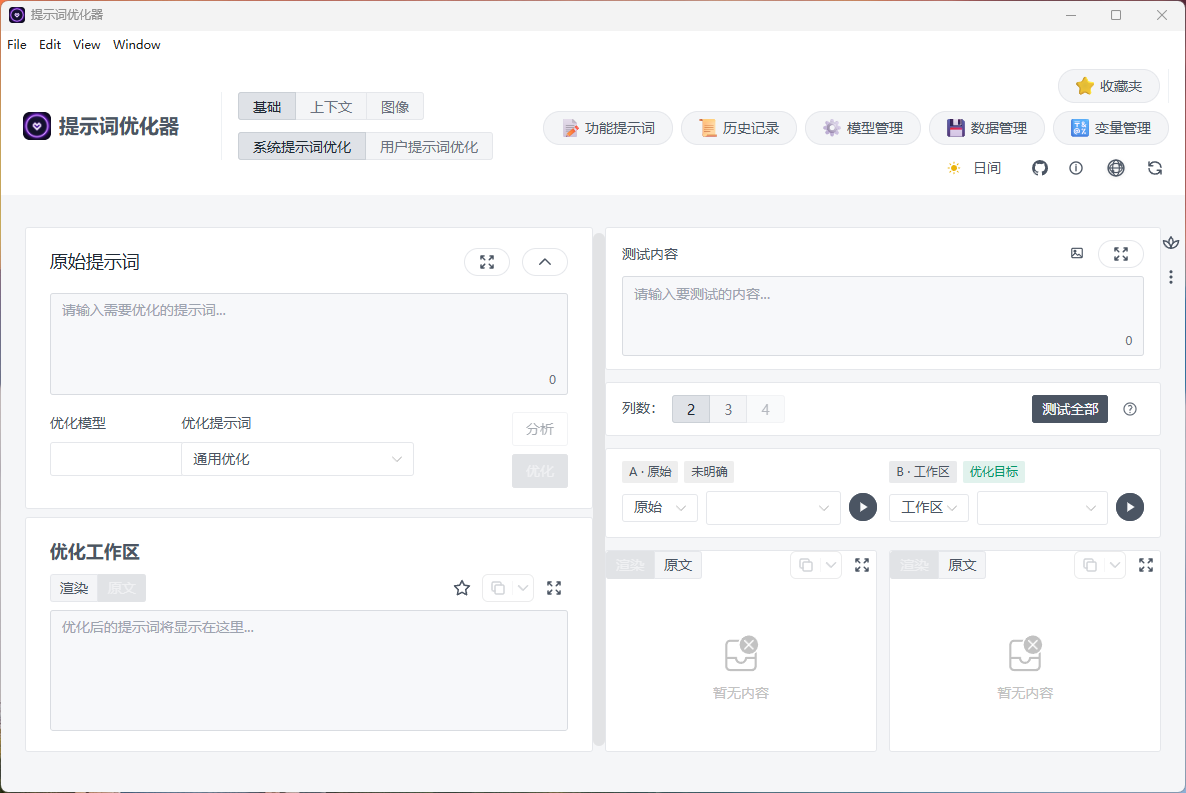Click the image upload icon in 测试内容

click(1077, 253)
